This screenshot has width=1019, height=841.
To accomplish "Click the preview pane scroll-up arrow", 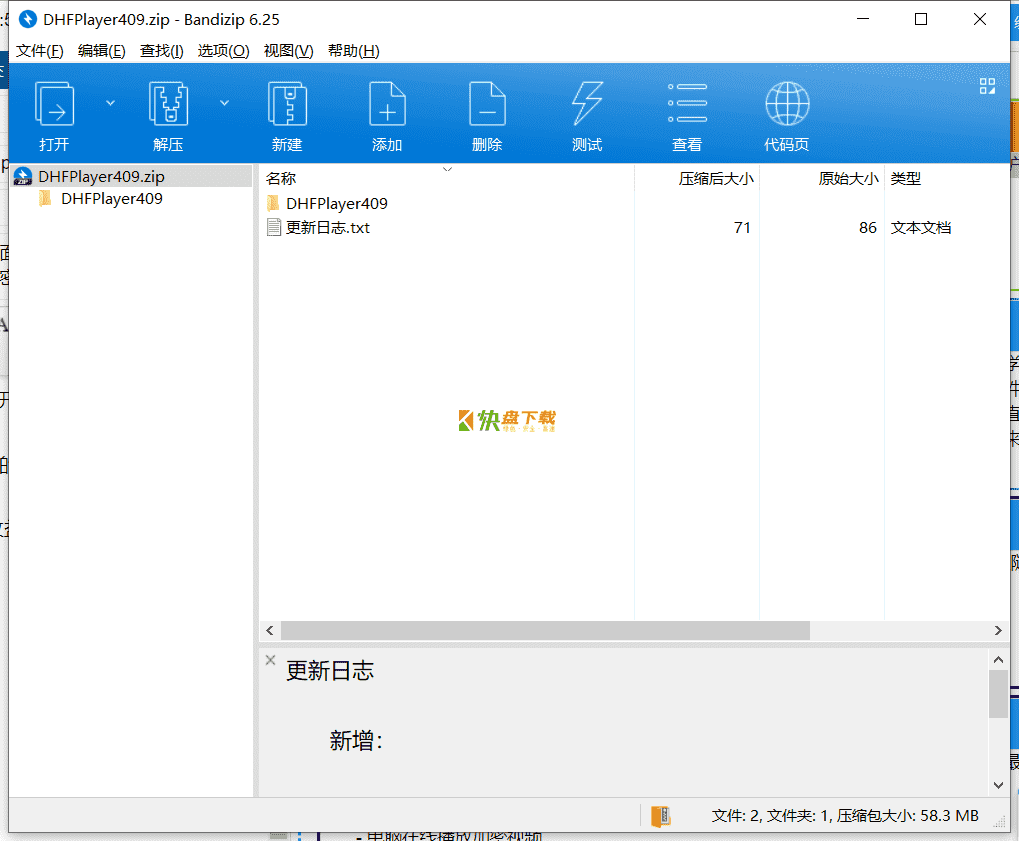I will pos(998,660).
